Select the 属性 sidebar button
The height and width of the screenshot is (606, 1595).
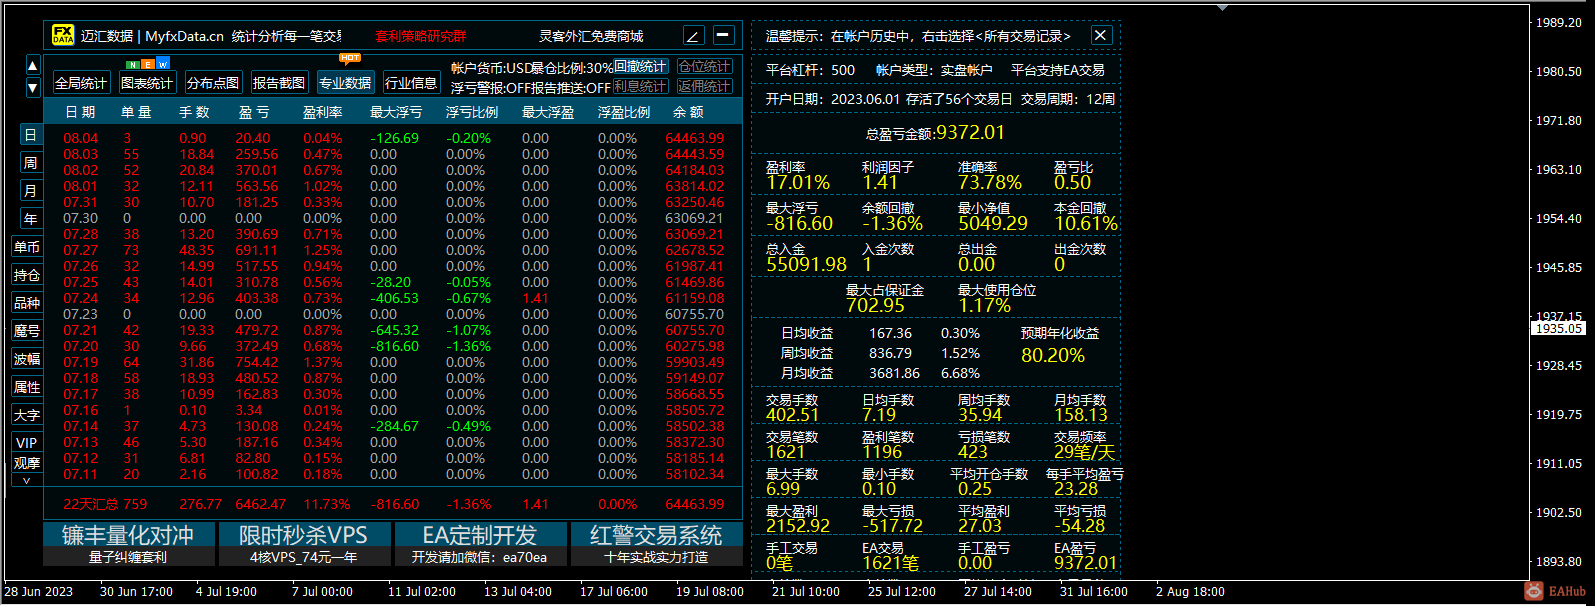click(x=27, y=387)
